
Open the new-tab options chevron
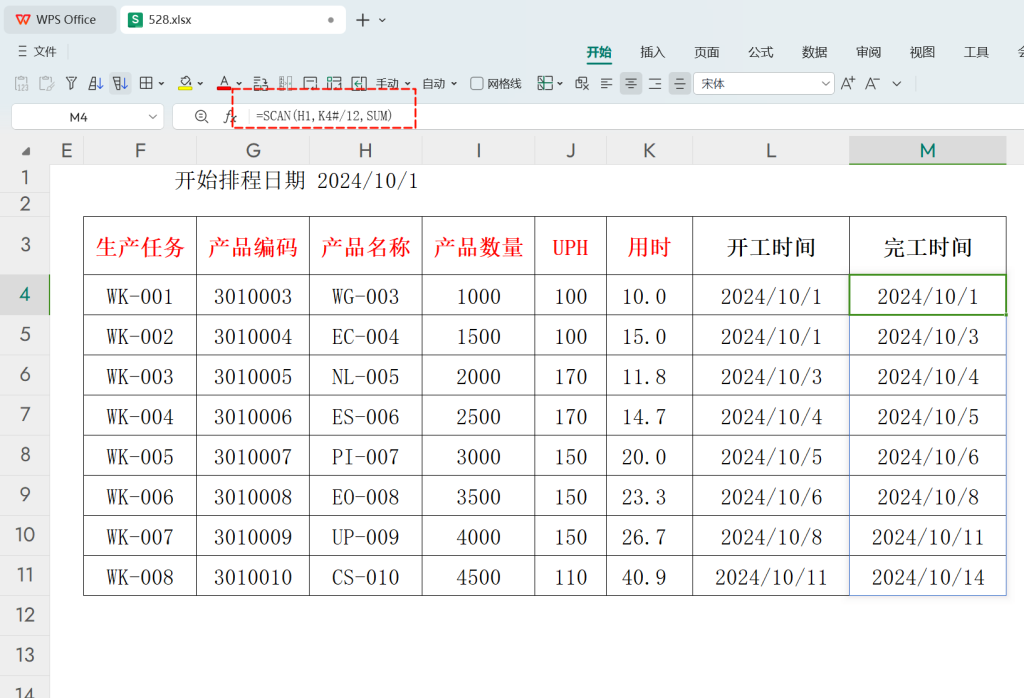pyautogui.click(x=382, y=20)
